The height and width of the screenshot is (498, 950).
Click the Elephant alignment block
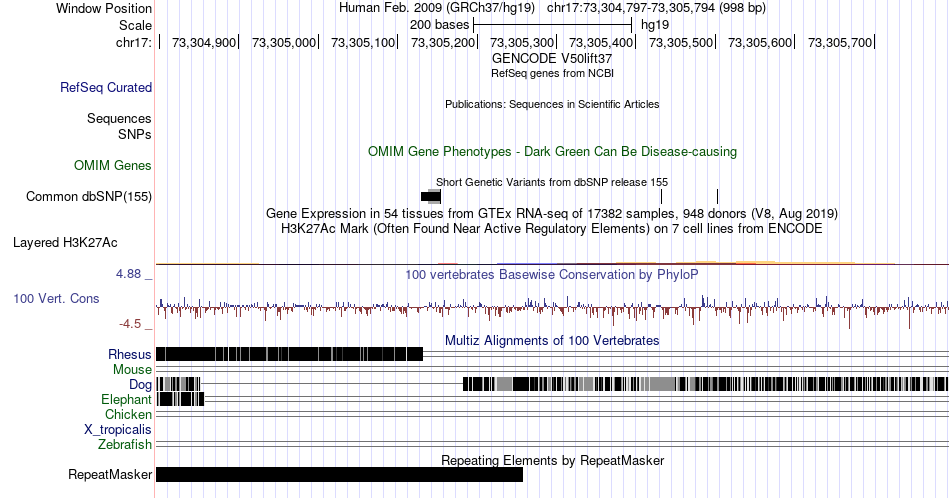181,399
